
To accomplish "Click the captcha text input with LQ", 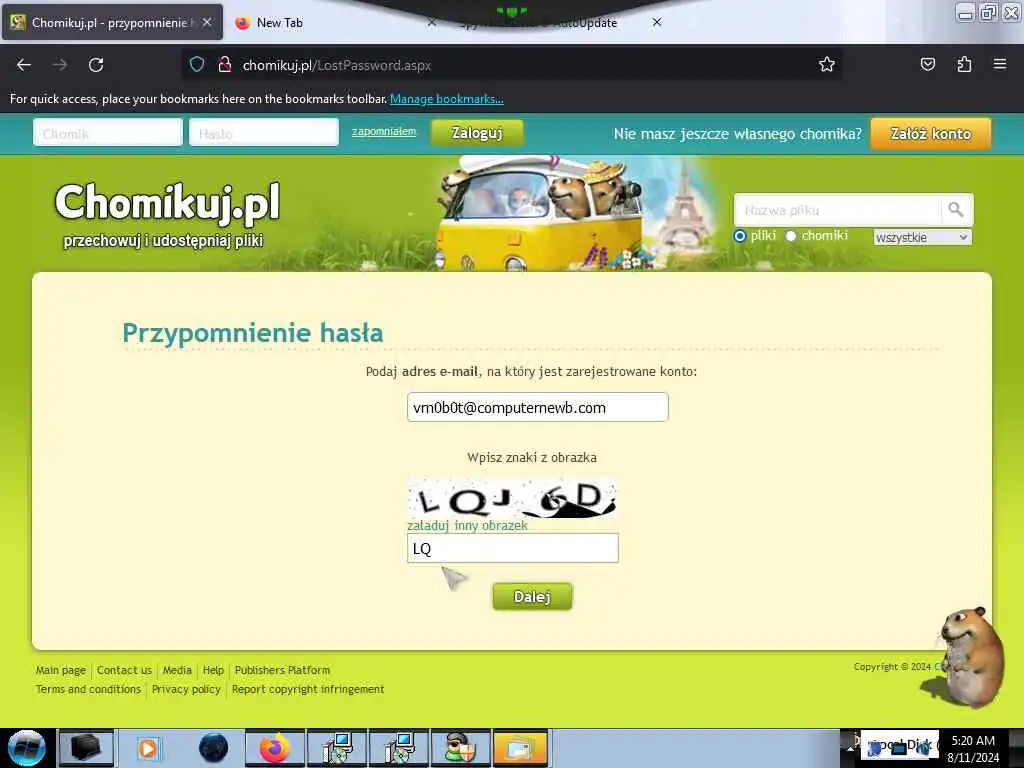I will 513,548.
